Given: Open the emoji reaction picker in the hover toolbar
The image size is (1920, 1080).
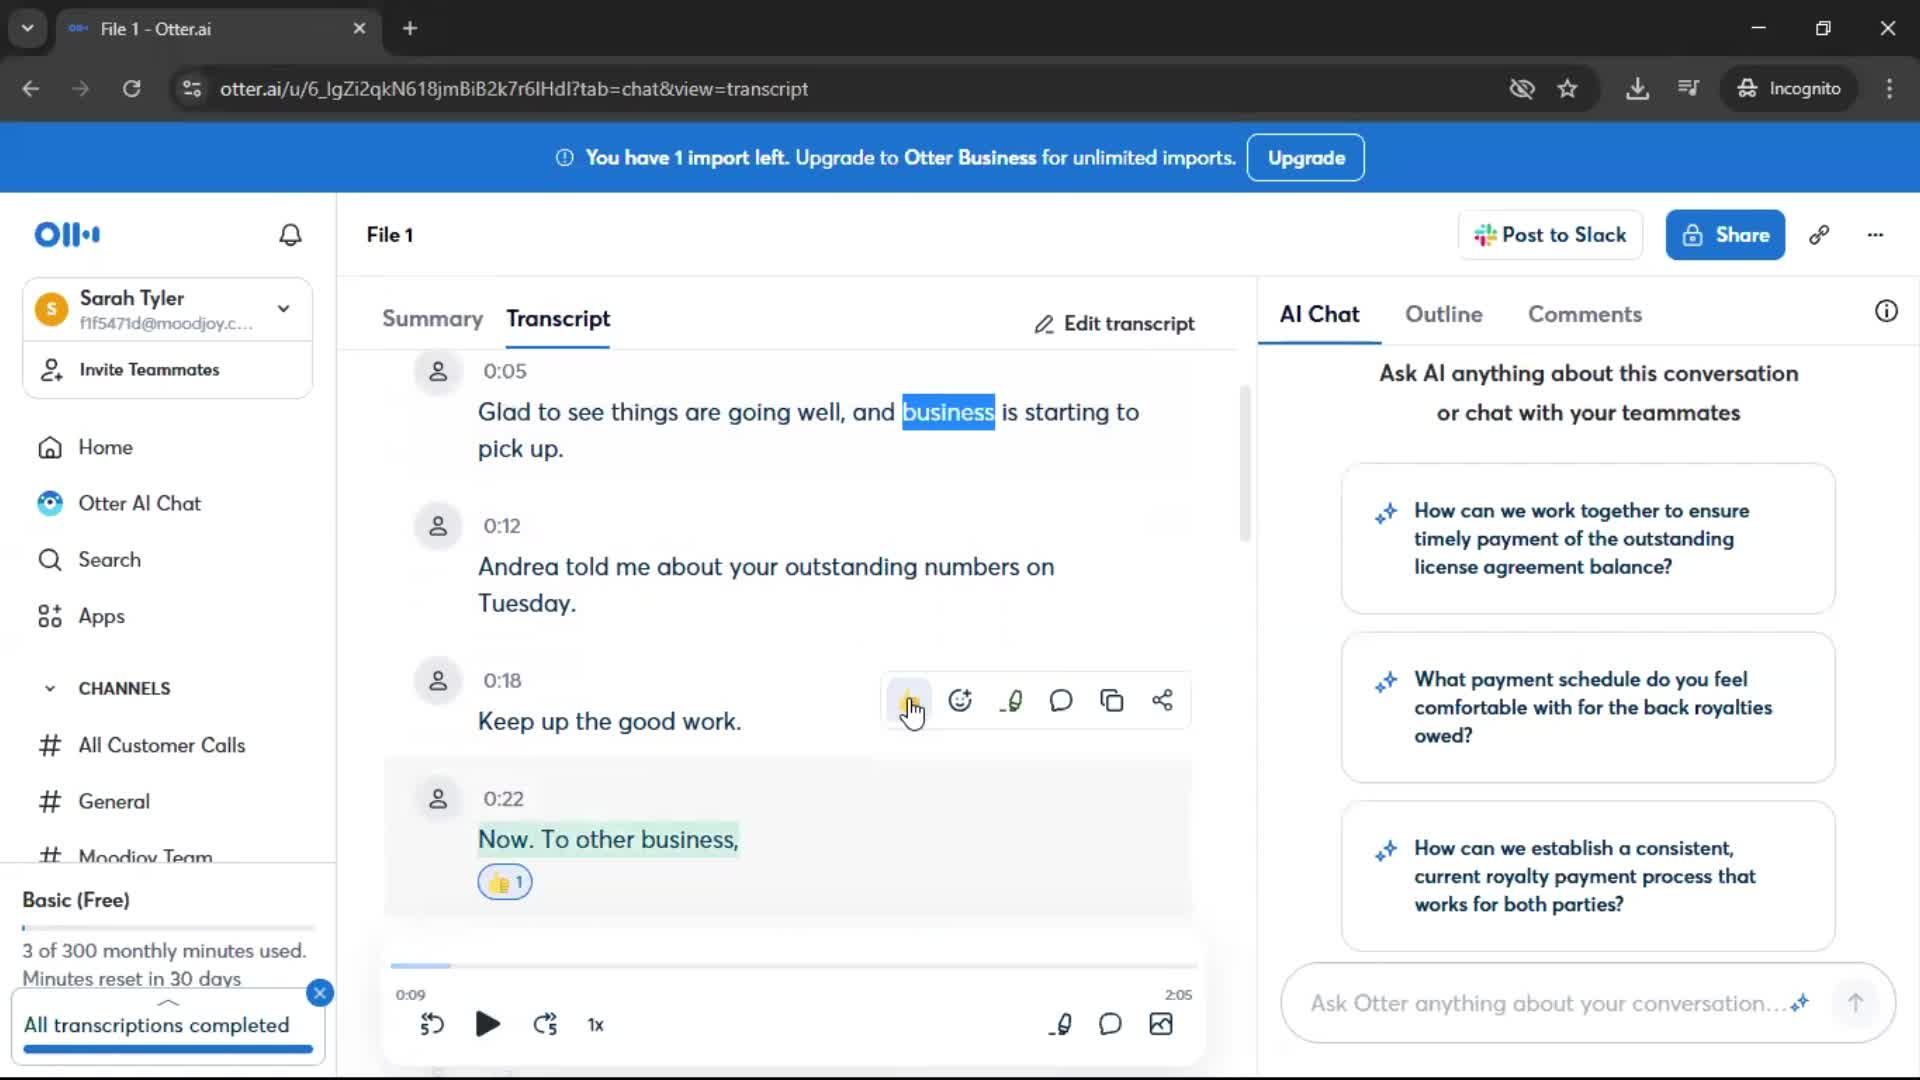Looking at the screenshot, I should (x=960, y=700).
